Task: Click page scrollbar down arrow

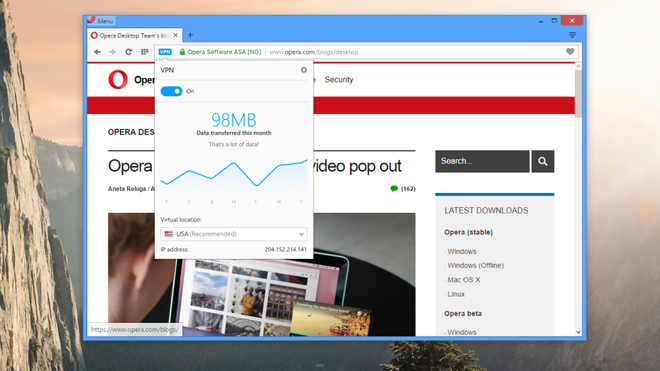Action: click(578, 332)
